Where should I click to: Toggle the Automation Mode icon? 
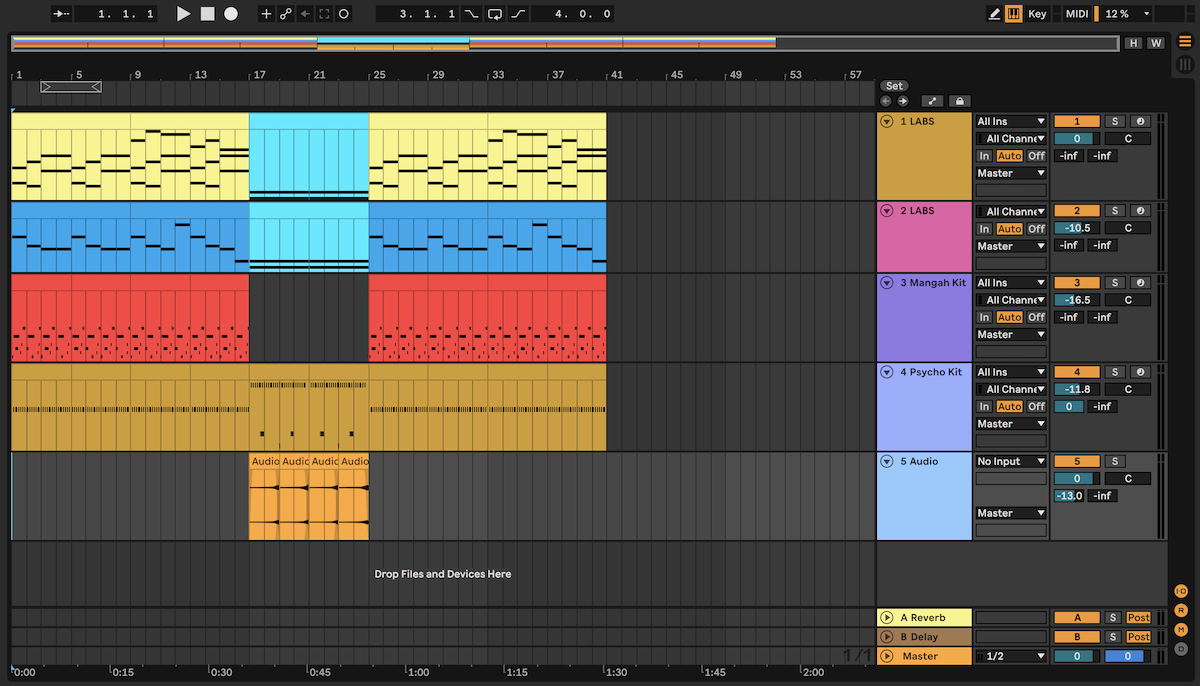point(931,101)
